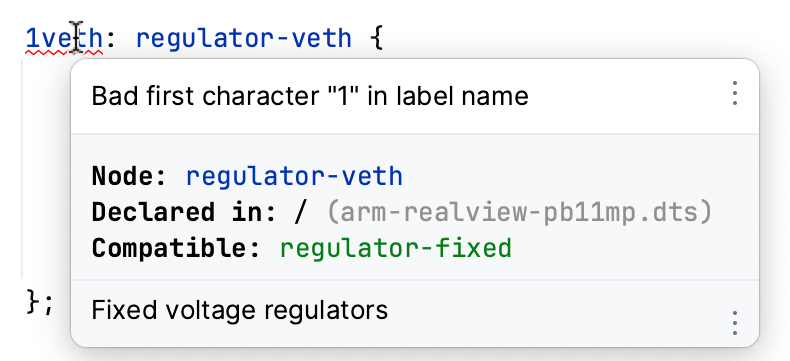Click the blank popup area beside regulator-fixed
790x361 pixels.
pyautogui.click(x=630, y=248)
